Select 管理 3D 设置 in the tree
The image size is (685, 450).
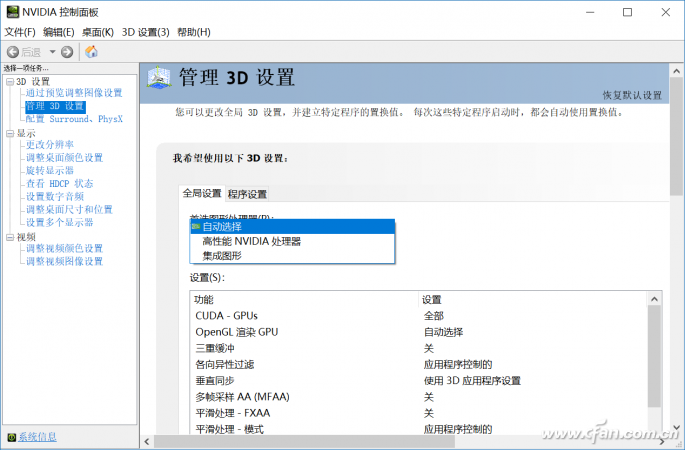click(x=55, y=106)
